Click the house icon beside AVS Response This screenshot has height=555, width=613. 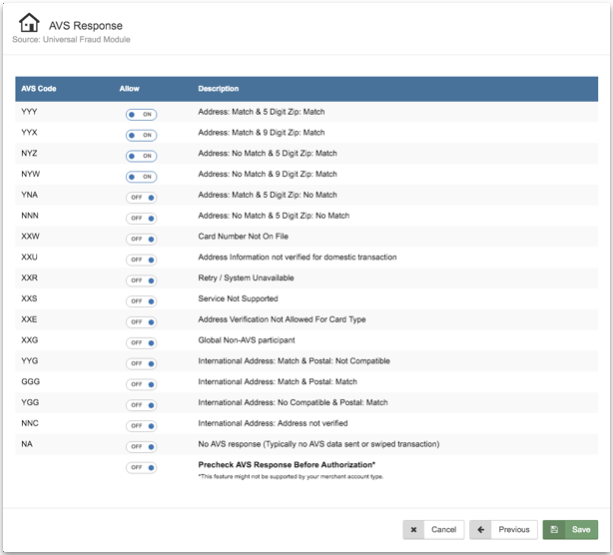pyautogui.click(x=30, y=23)
